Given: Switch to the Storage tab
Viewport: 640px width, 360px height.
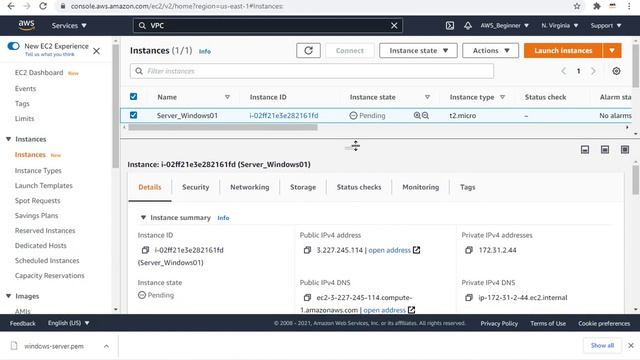Looking at the screenshot, I should 303,187.
